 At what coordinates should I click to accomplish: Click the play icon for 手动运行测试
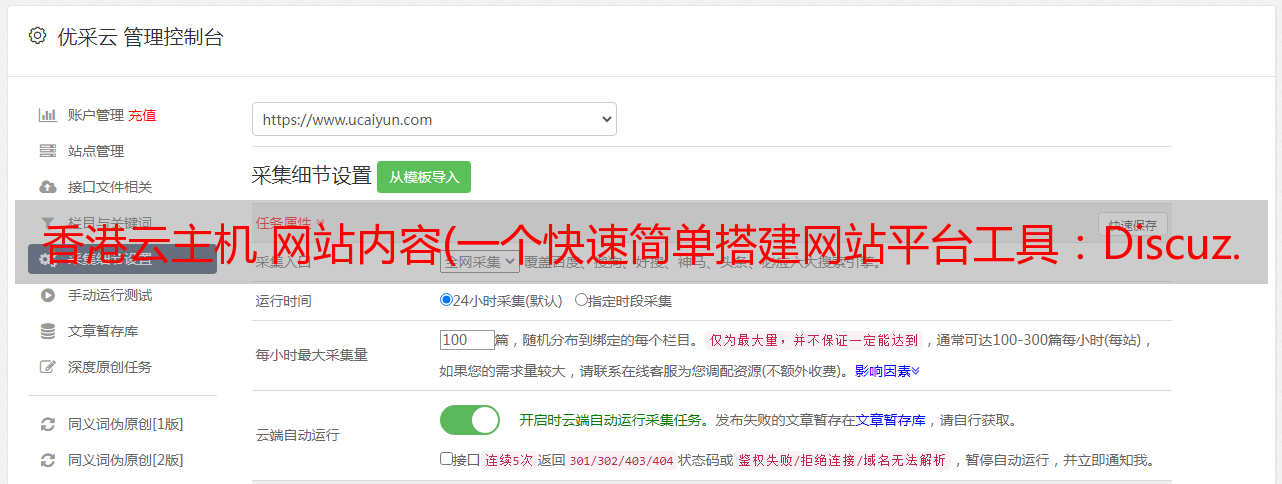pyautogui.click(x=47, y=295)
